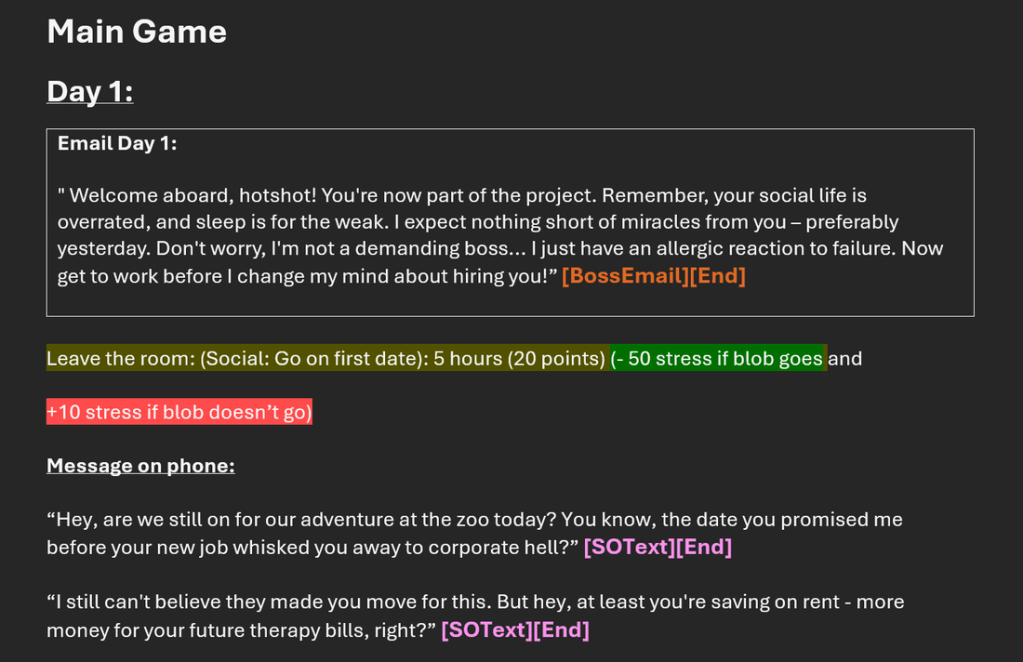Click the yellow-highlighted "Leave the room" text
Viewport: 1023px width, 662px height.
120,358
